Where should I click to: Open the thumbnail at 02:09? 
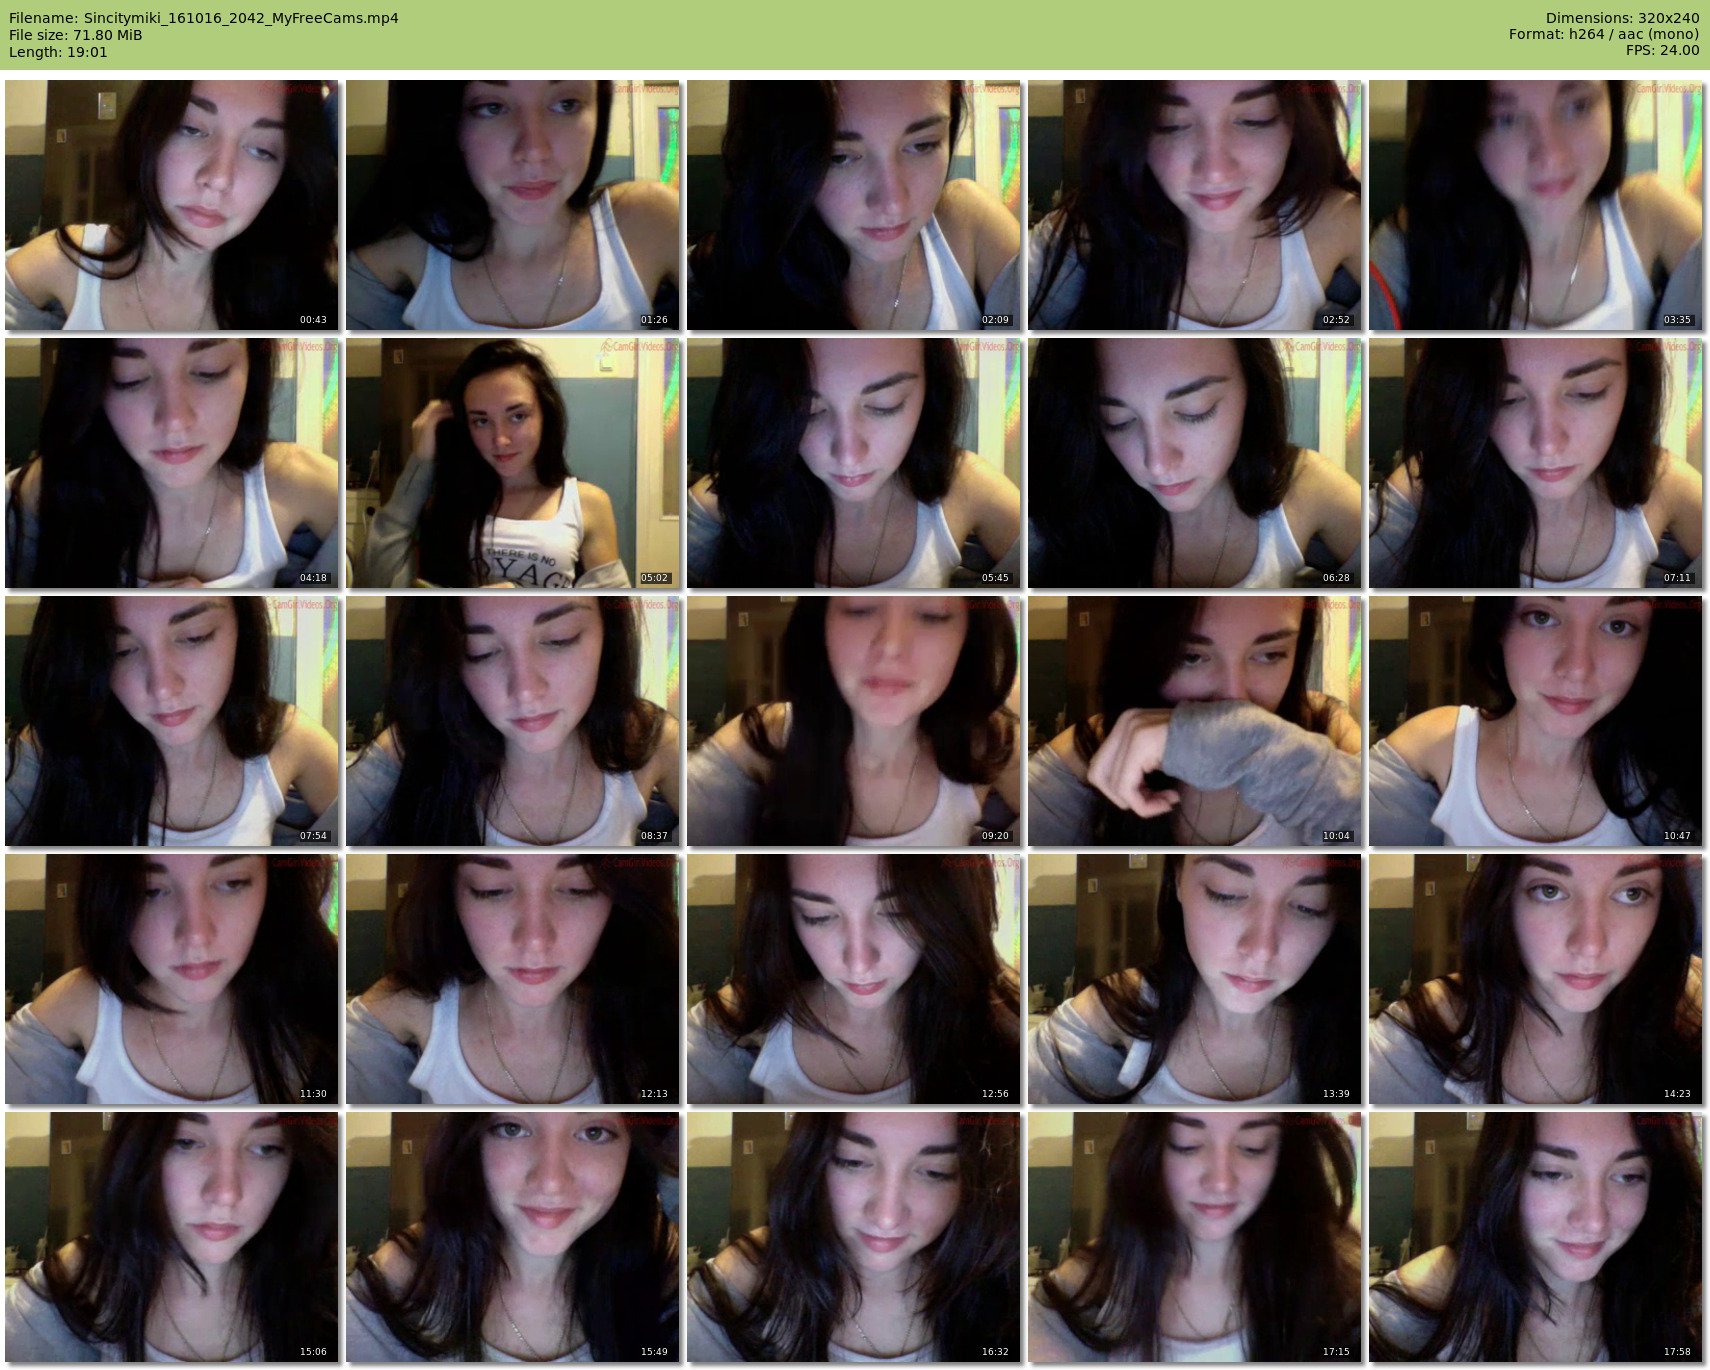point(853,205)
